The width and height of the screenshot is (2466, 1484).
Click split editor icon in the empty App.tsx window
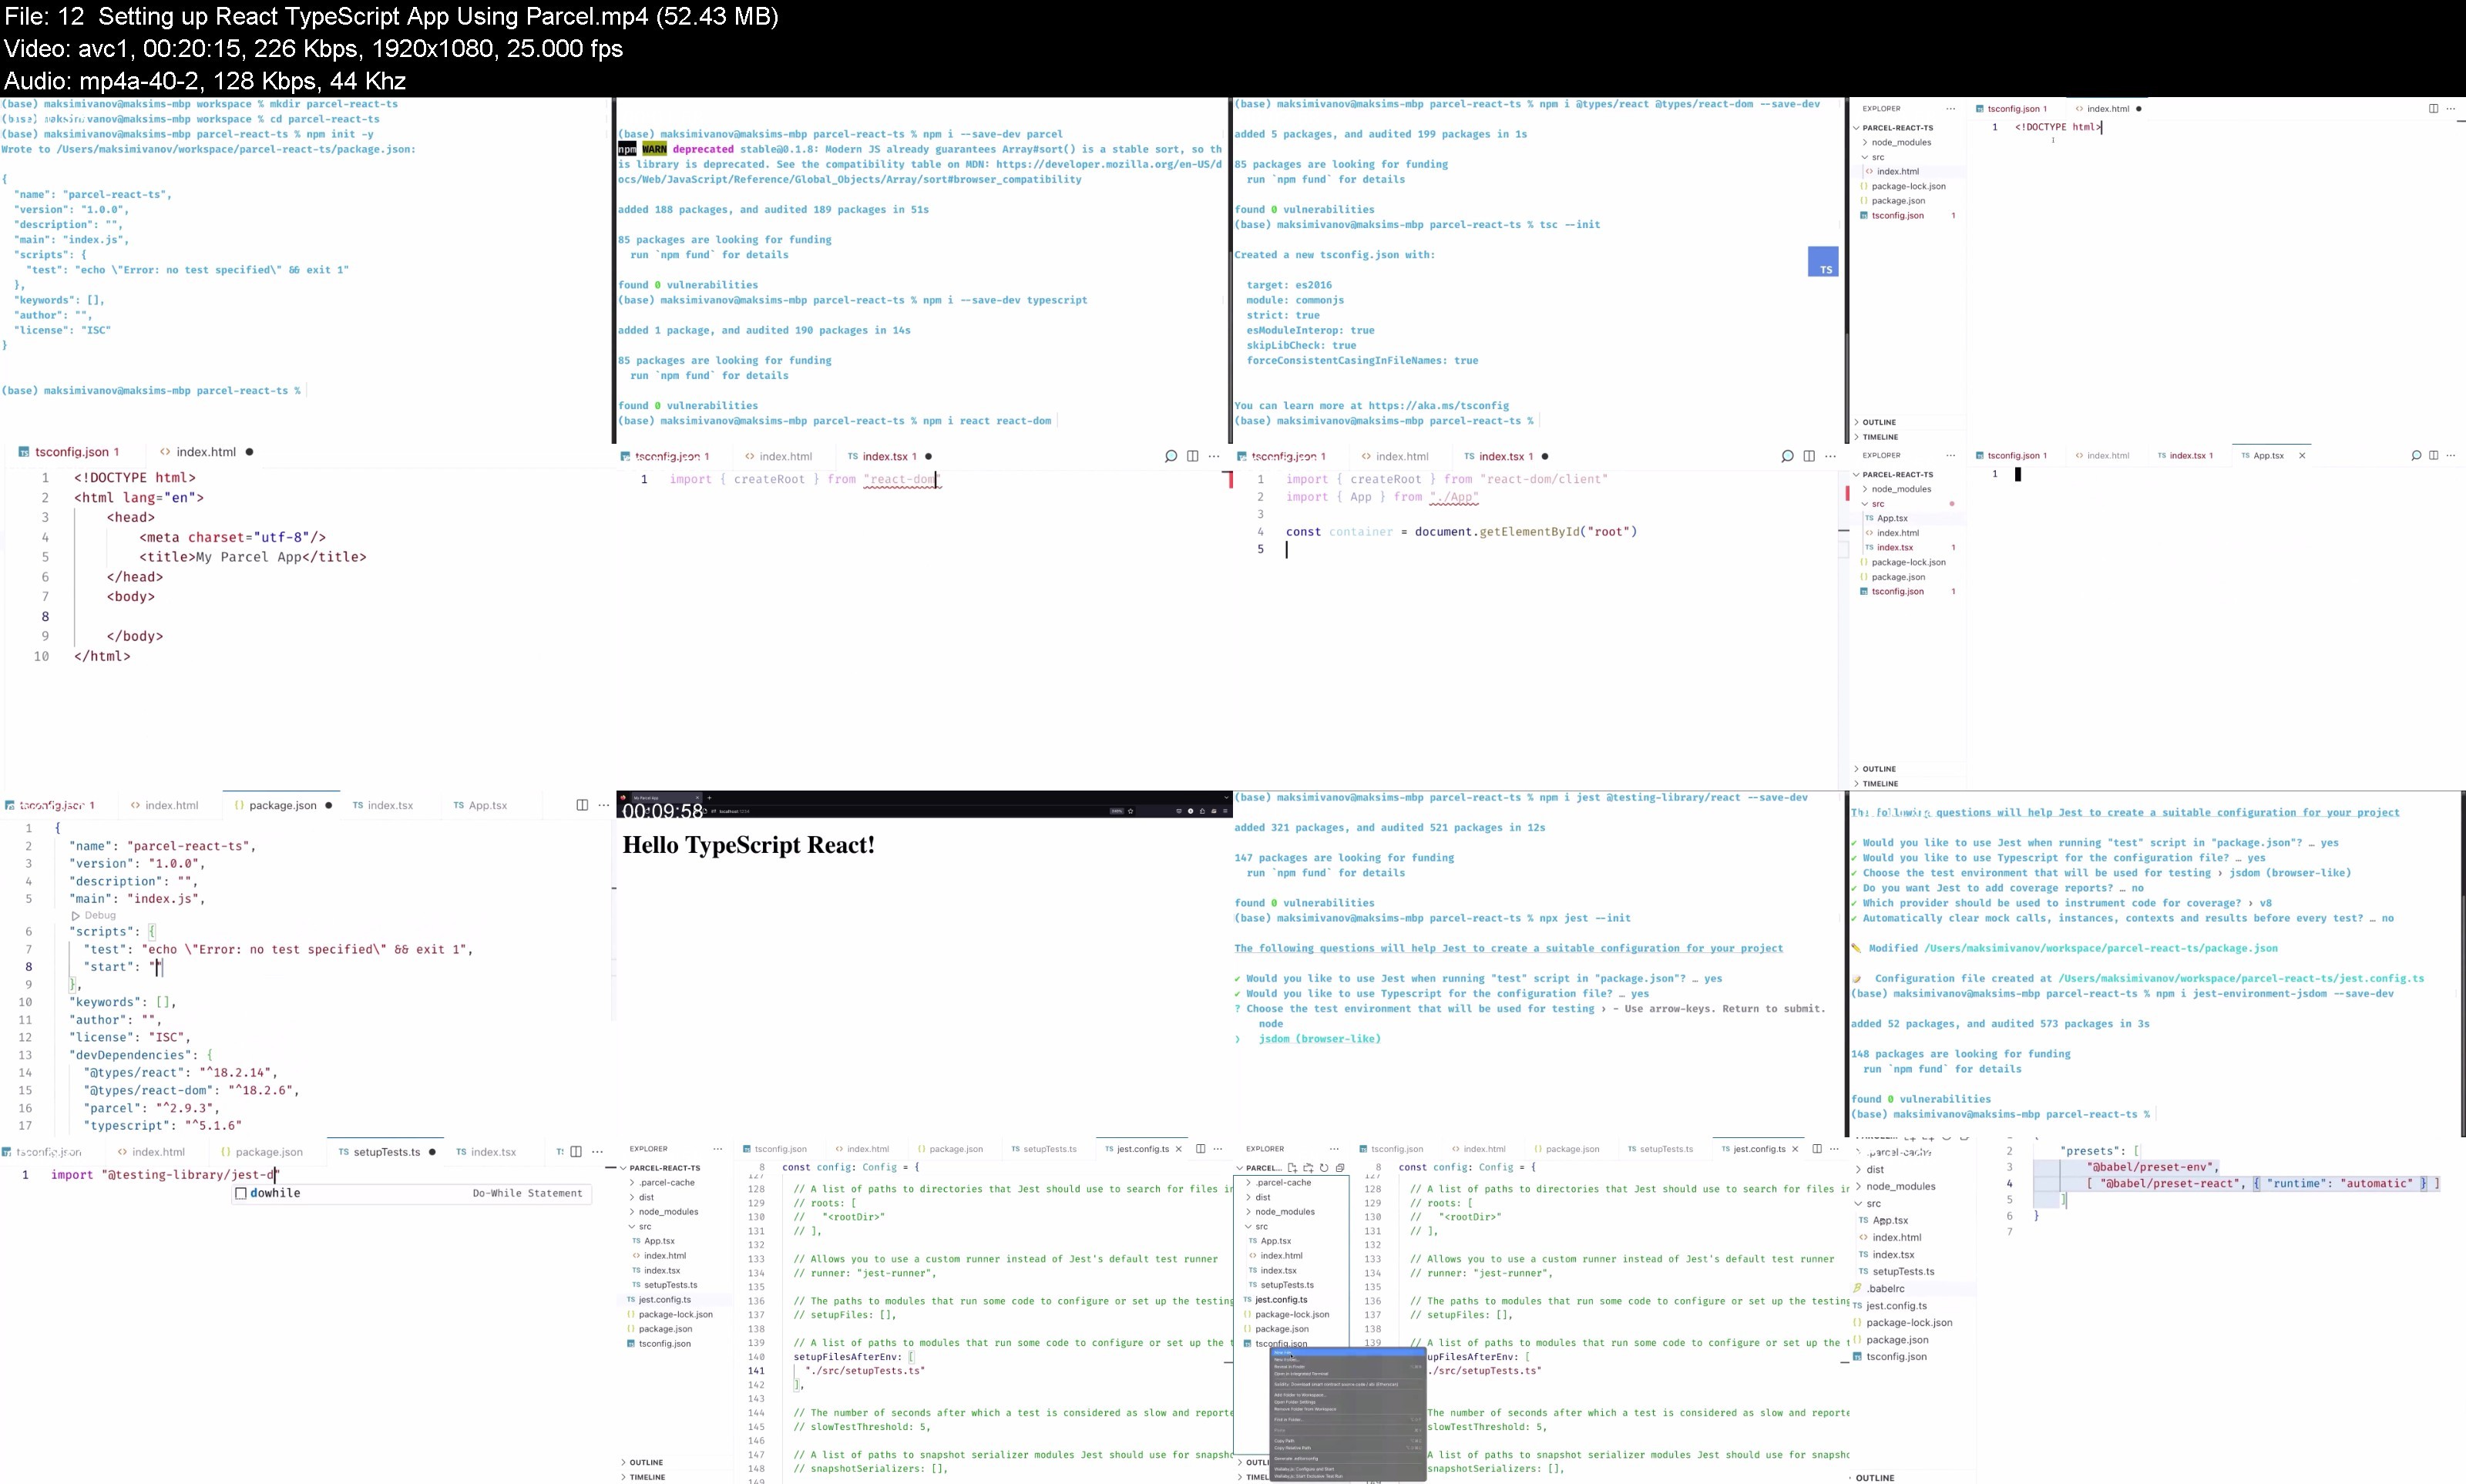tap(2434, 455)
